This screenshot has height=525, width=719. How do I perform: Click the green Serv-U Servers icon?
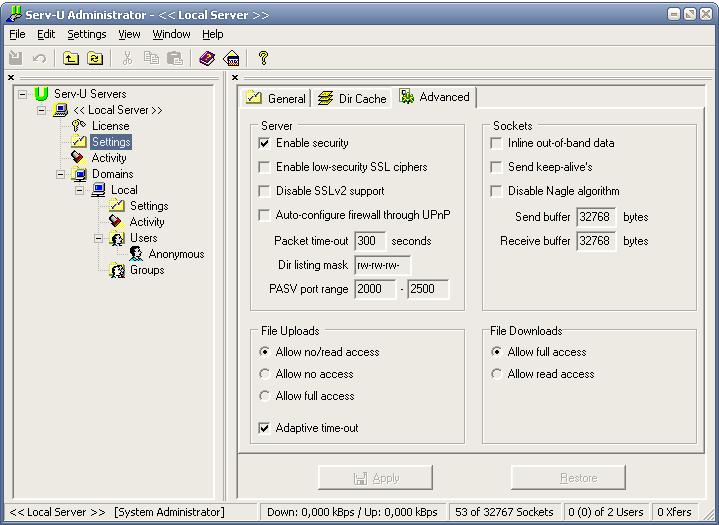41,94
